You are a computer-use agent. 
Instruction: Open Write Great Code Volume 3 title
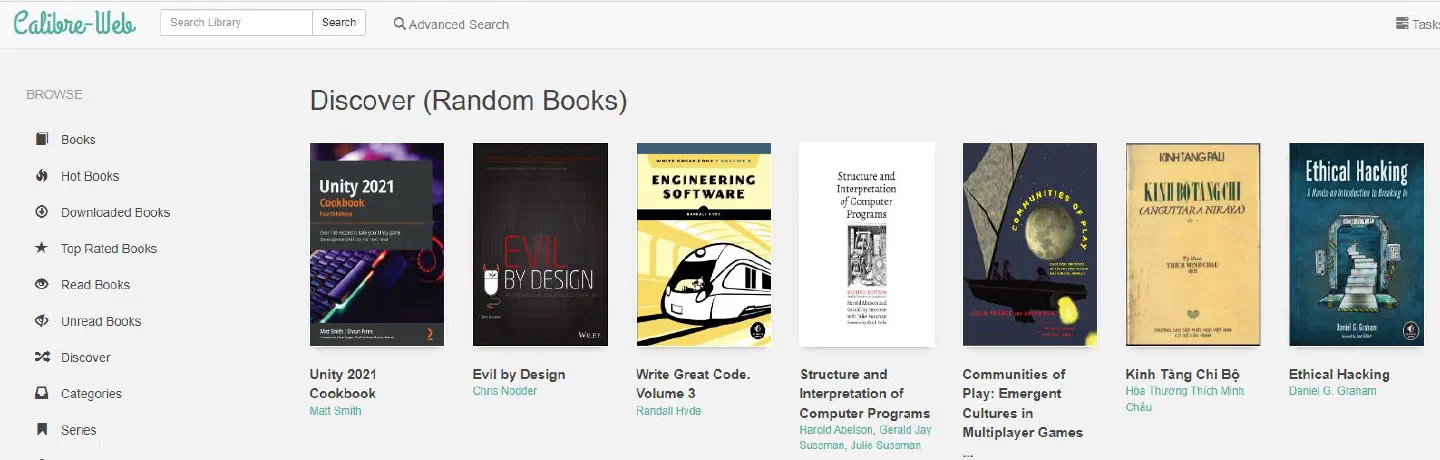coord(693,384)
